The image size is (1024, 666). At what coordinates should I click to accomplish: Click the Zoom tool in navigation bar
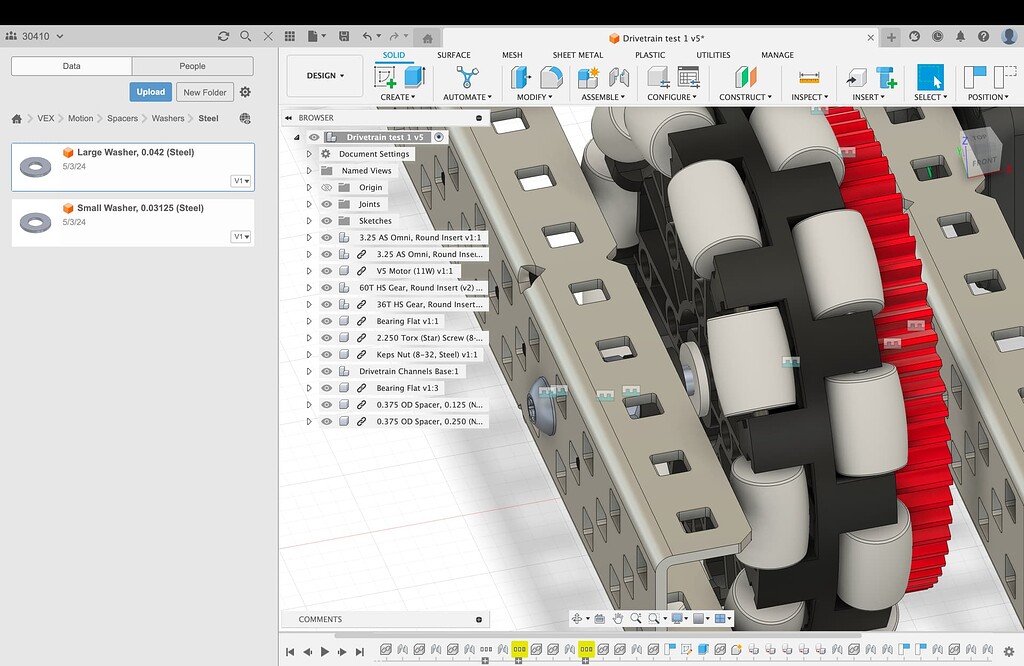point(637,619)
